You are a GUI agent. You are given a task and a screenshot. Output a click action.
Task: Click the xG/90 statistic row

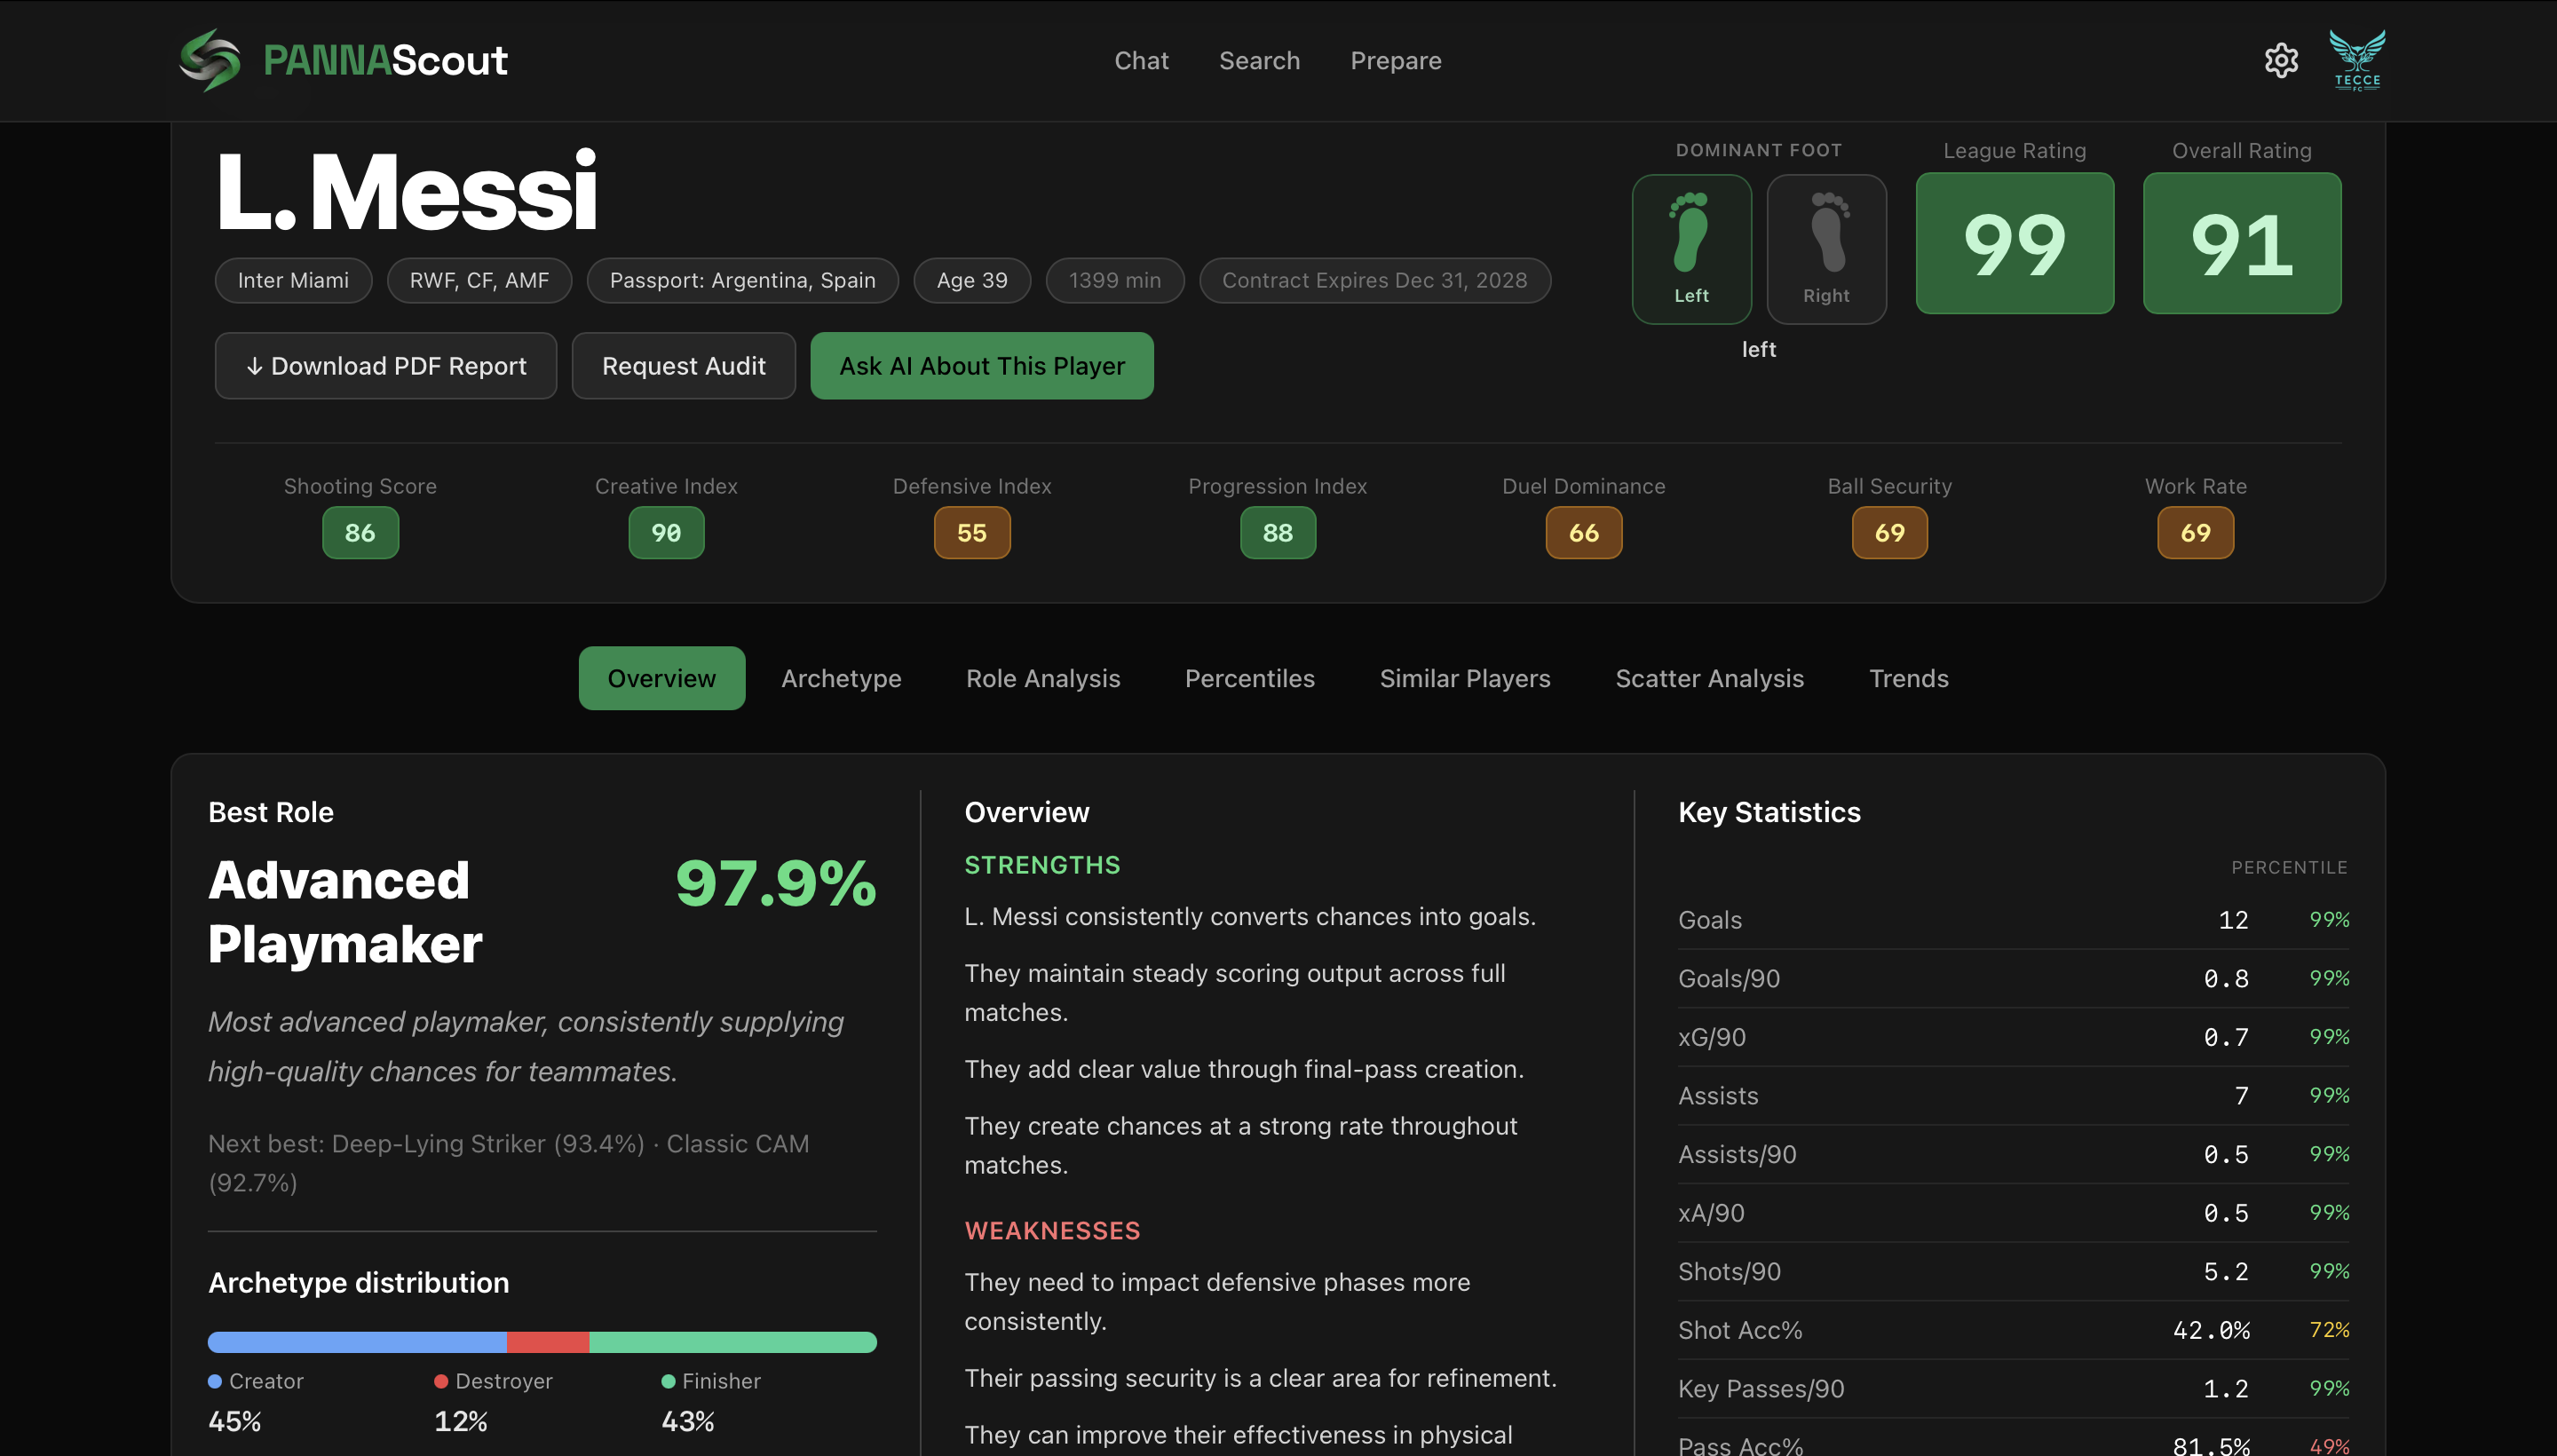click(x=2013, y=1037)
